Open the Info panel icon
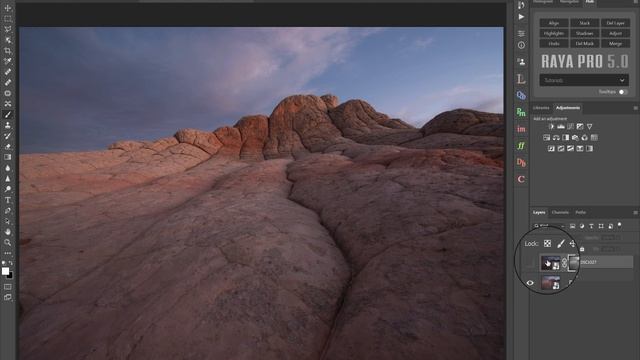 click(x=521, y=45)
